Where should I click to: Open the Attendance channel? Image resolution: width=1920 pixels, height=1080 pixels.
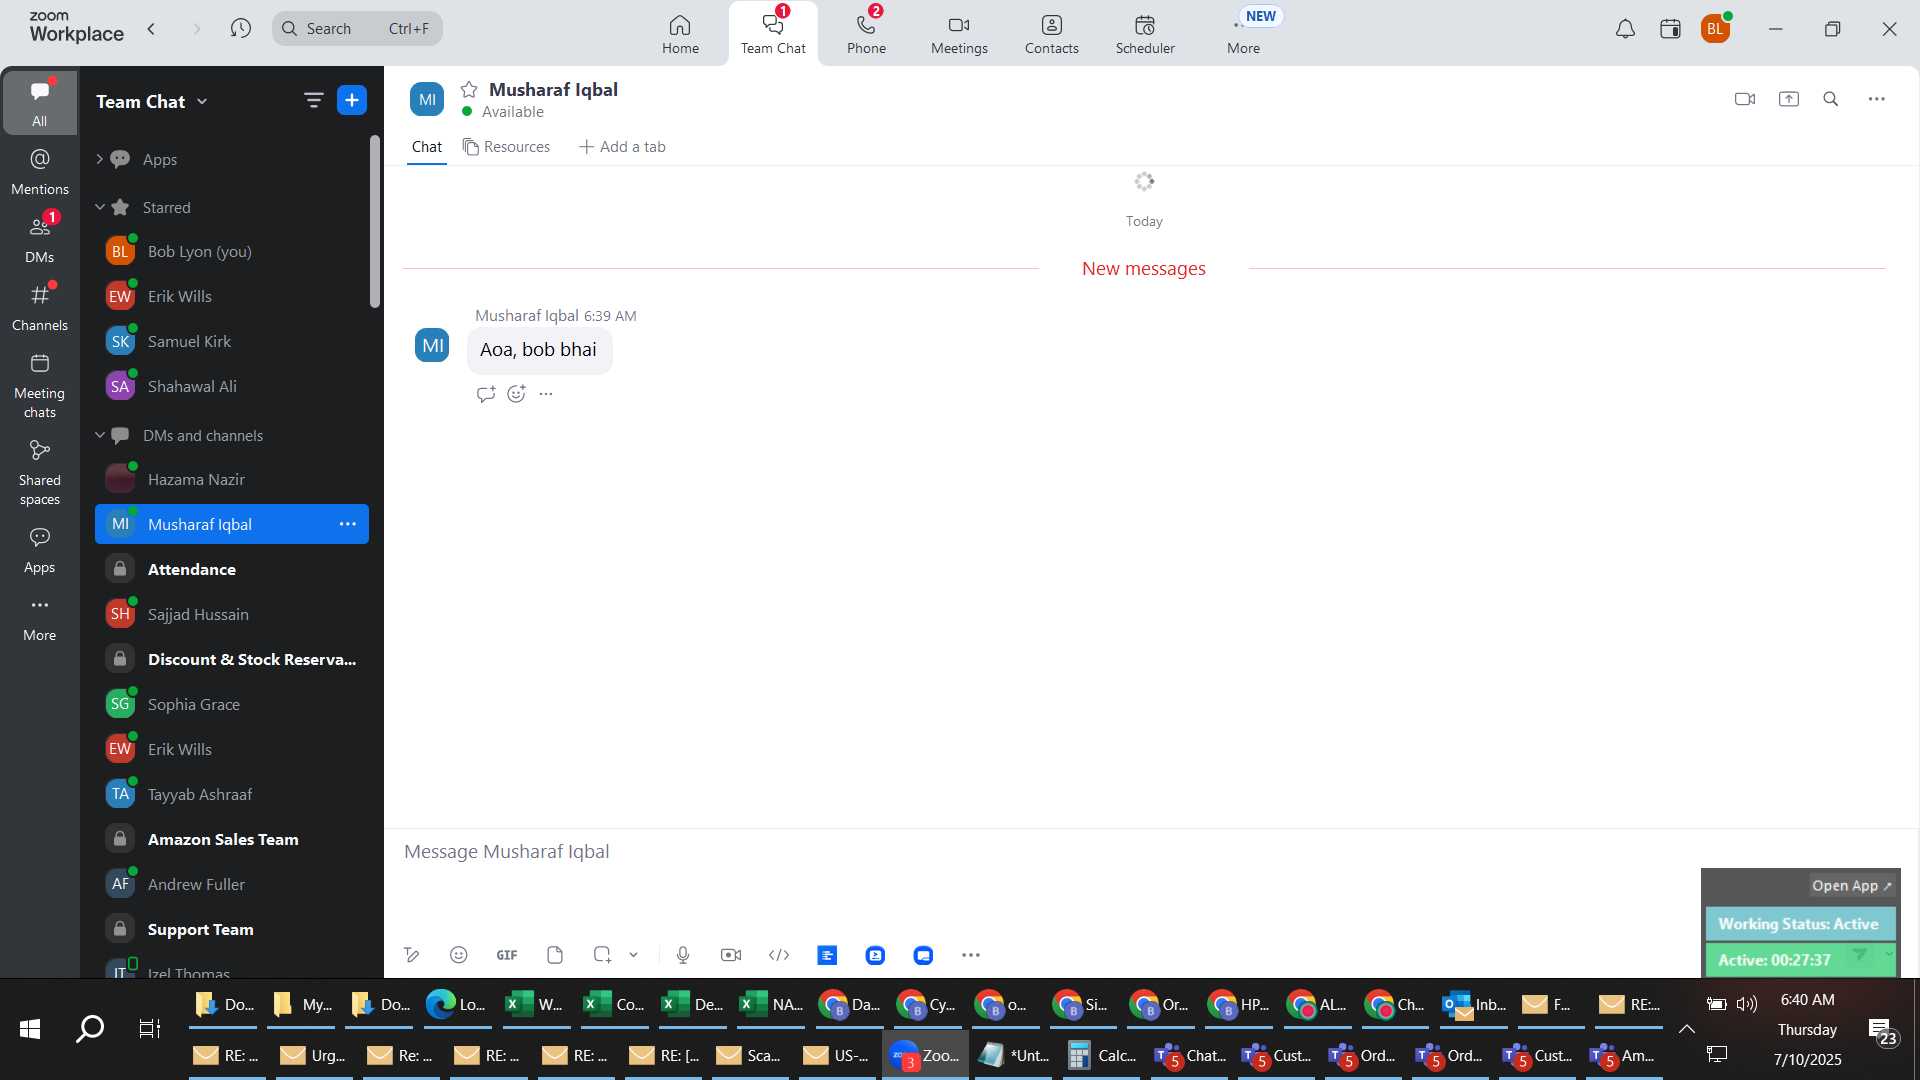point(231,570)
